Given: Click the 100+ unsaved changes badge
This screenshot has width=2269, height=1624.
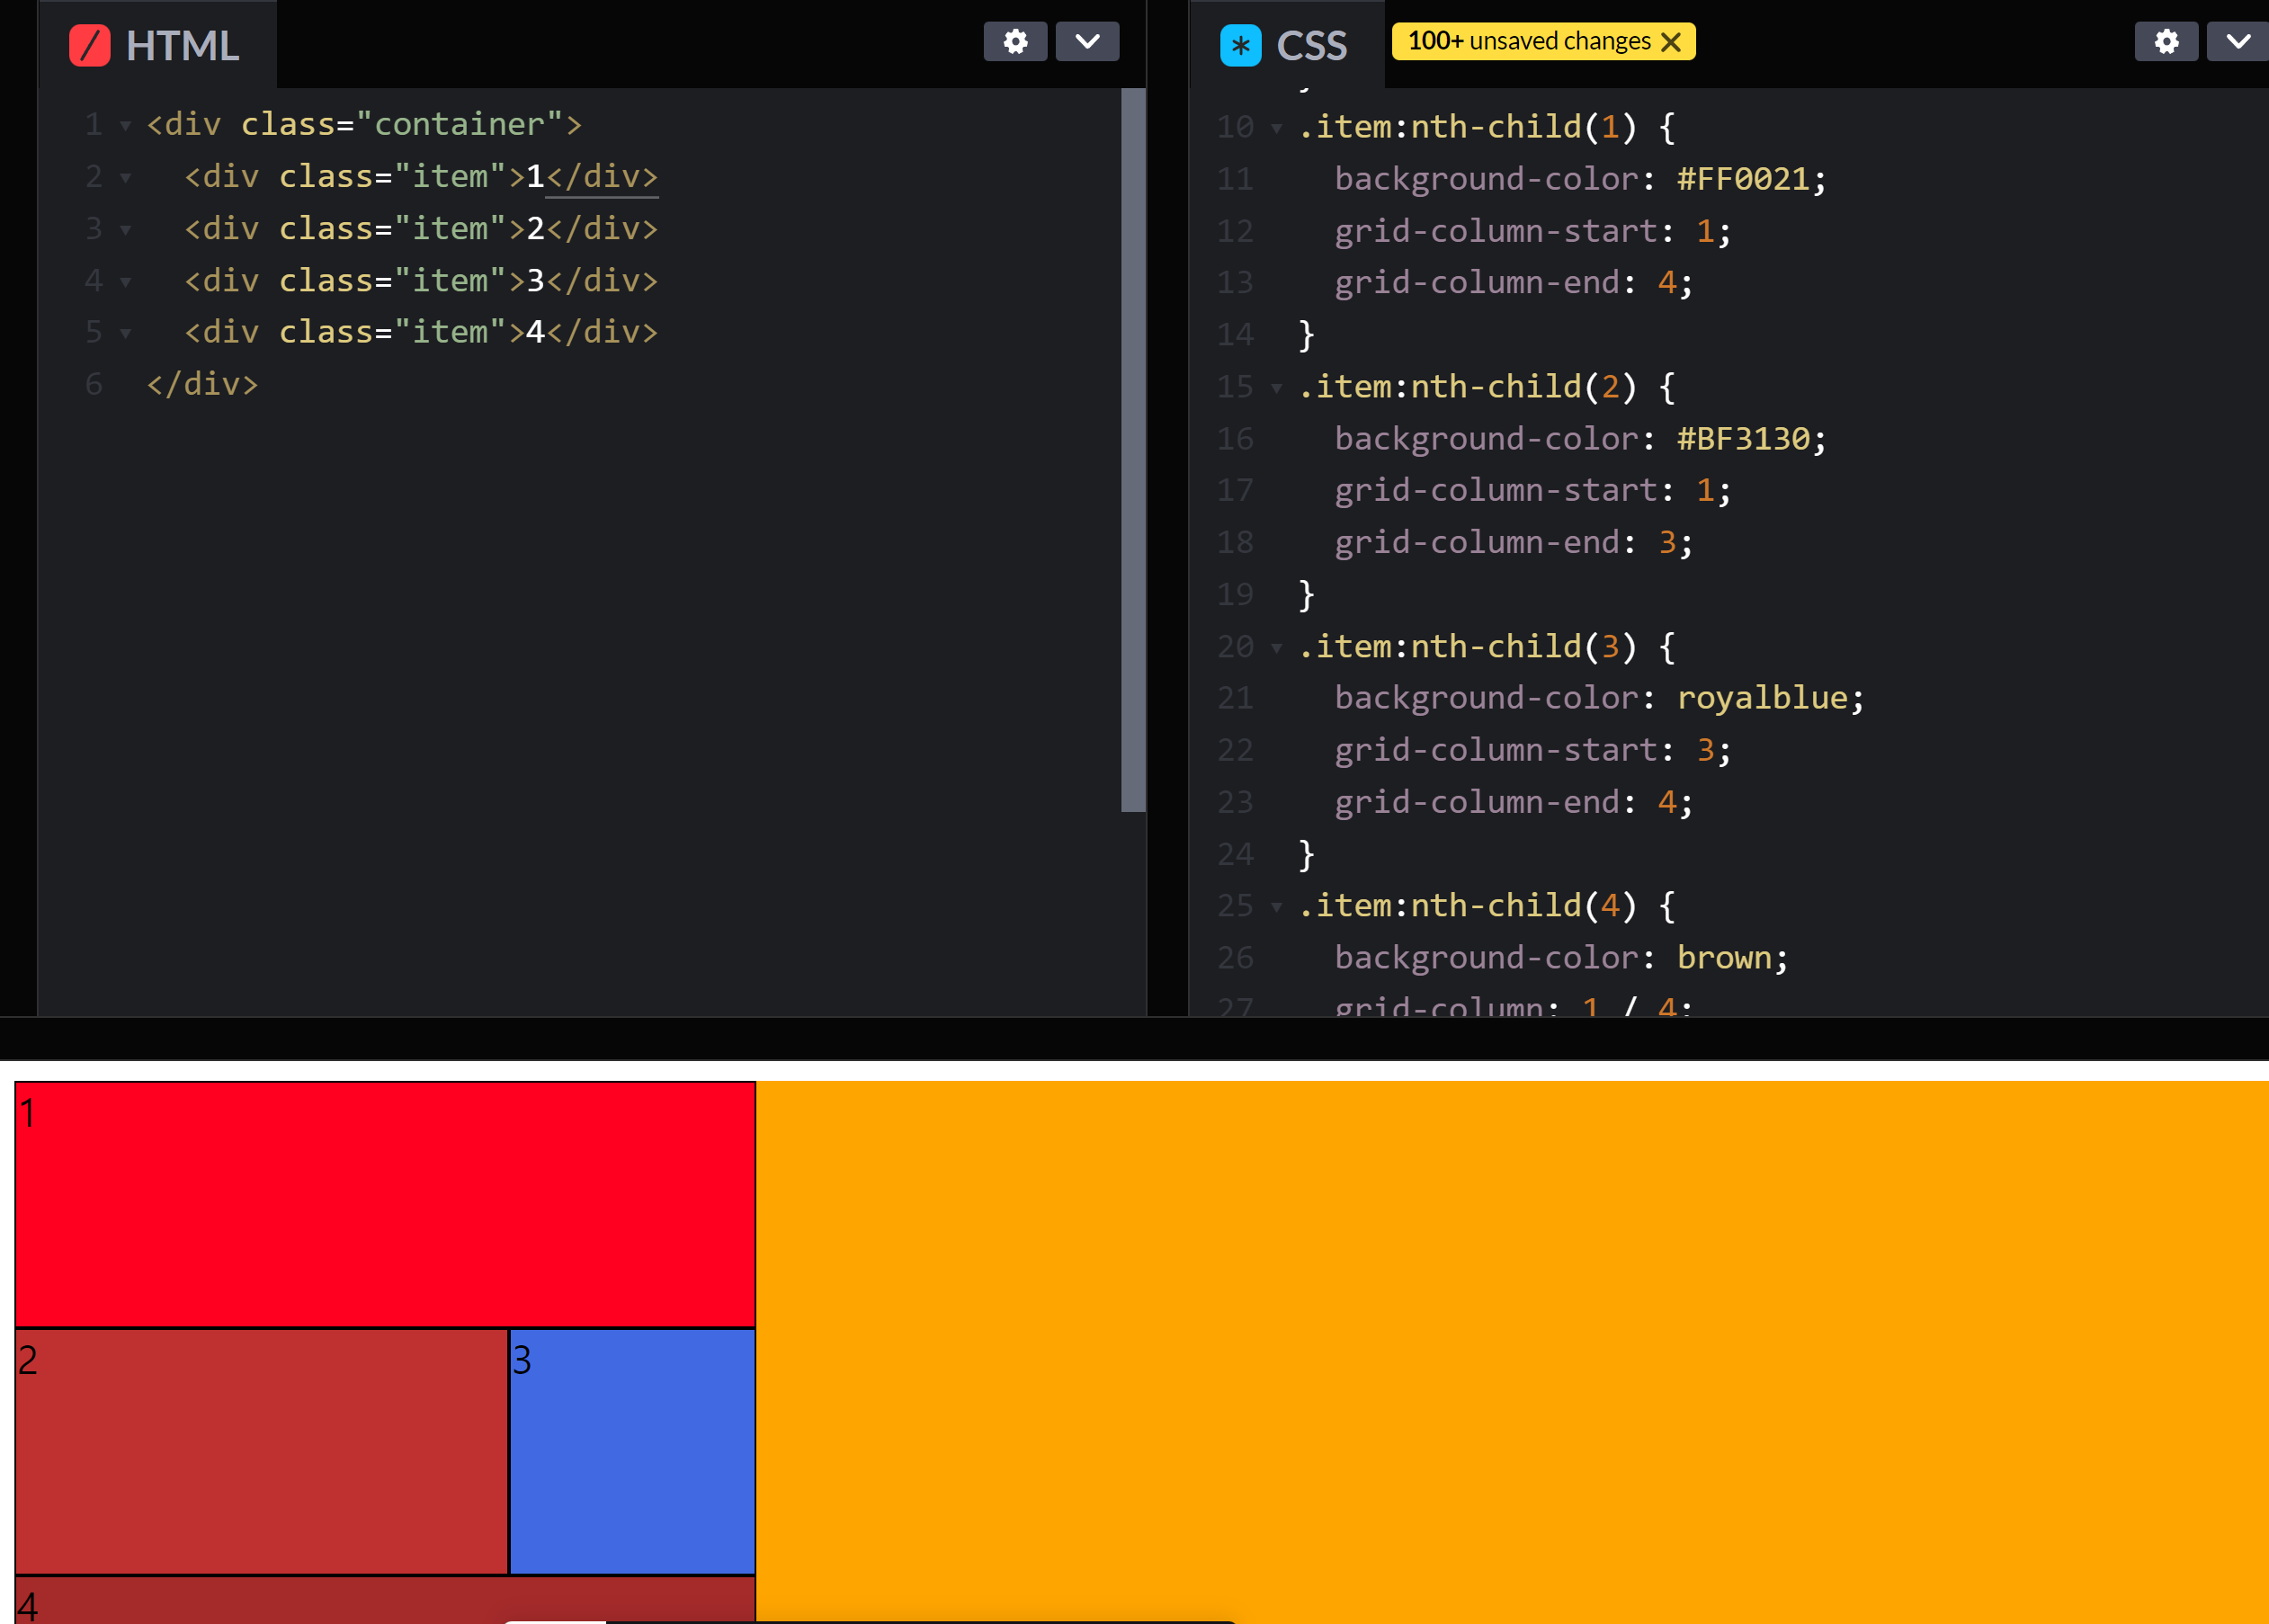Looking at the screenshot, I should click(1528, 42).
